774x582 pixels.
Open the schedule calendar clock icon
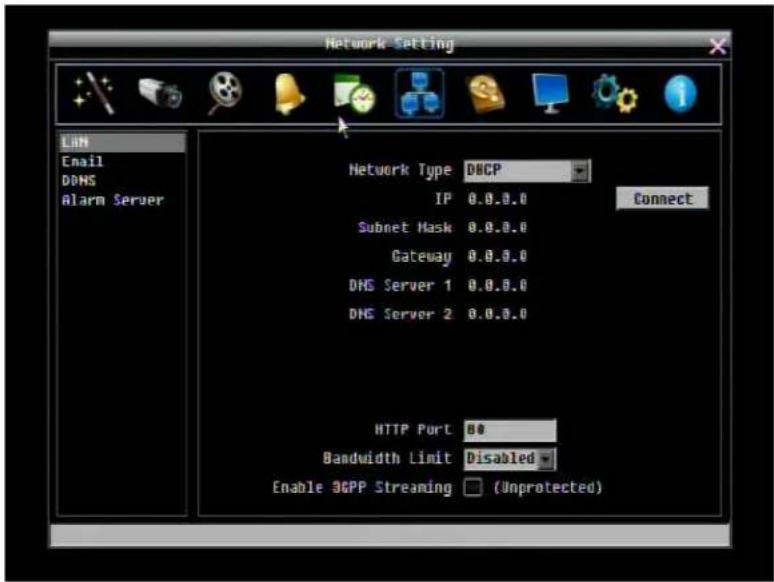point(354,93)
